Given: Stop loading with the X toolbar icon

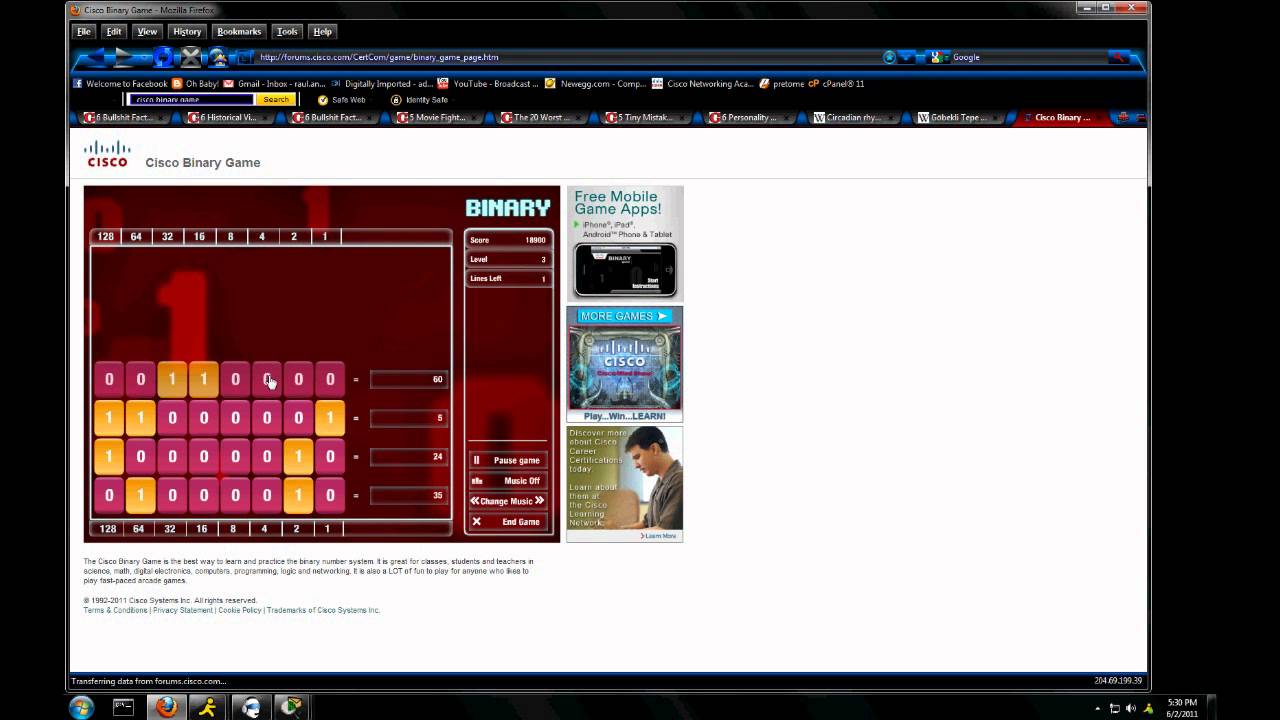Looking at the screenshot, I should point(191,58).
